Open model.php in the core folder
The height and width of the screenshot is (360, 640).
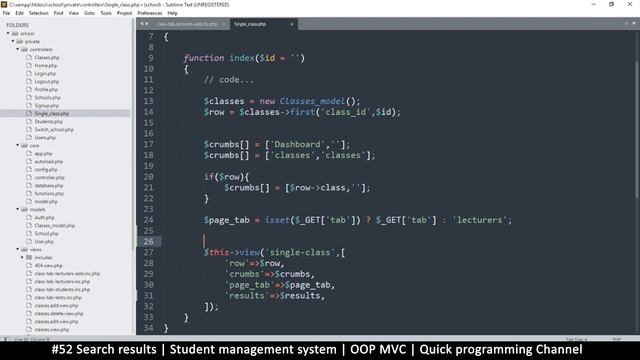(46, 202)
